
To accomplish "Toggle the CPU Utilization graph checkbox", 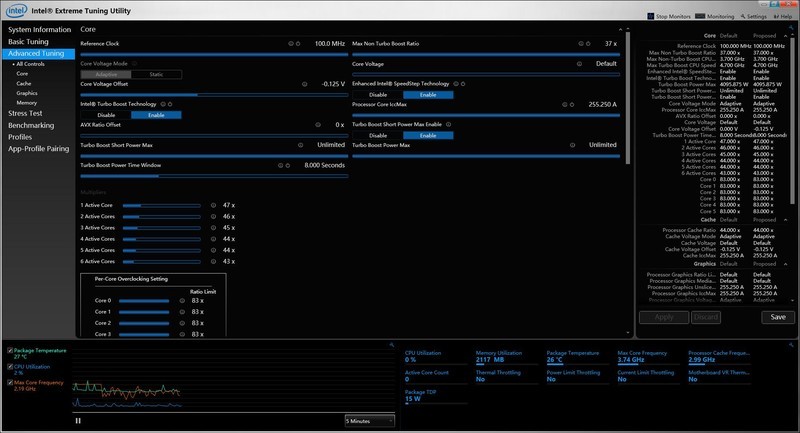I will (x=10, y=366).
